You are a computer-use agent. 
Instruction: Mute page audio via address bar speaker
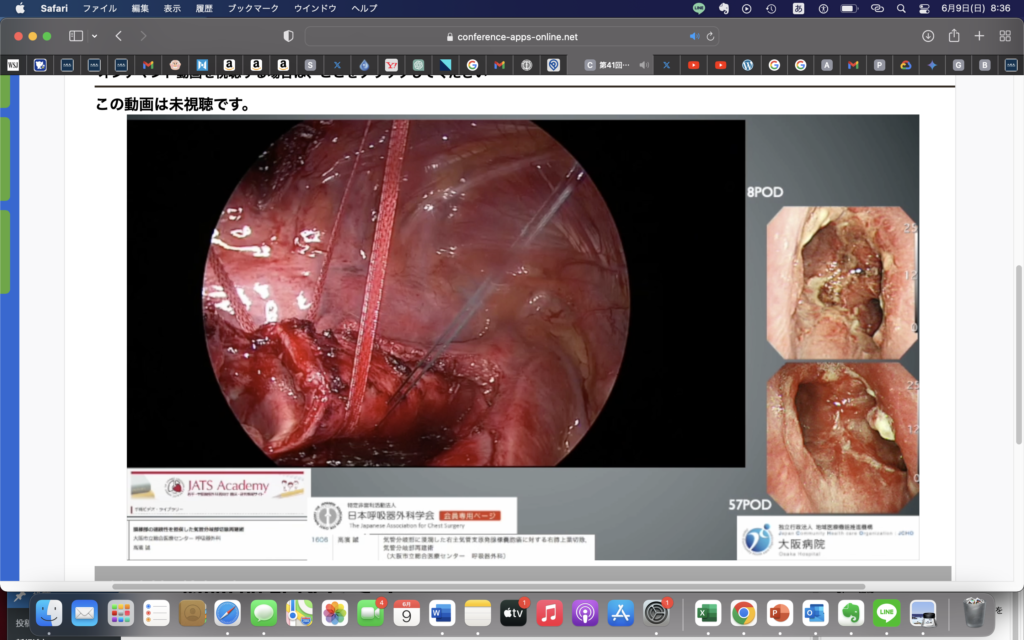694,36
